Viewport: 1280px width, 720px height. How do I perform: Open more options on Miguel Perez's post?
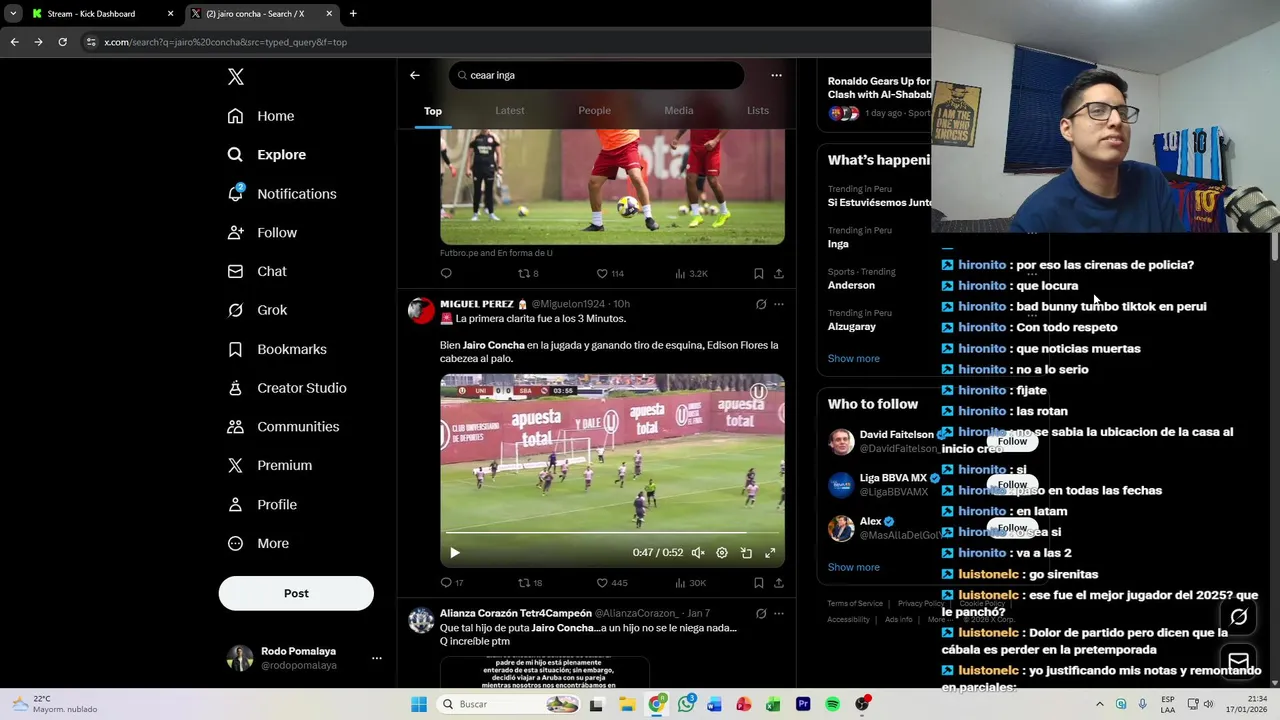click(x=779, y=304)
